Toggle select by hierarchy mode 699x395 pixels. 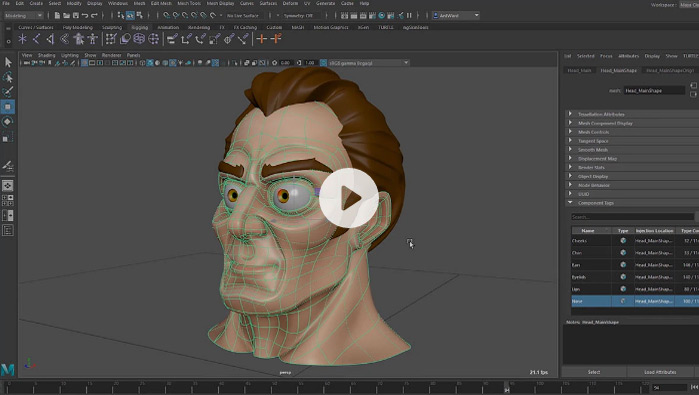click(121, 16)
